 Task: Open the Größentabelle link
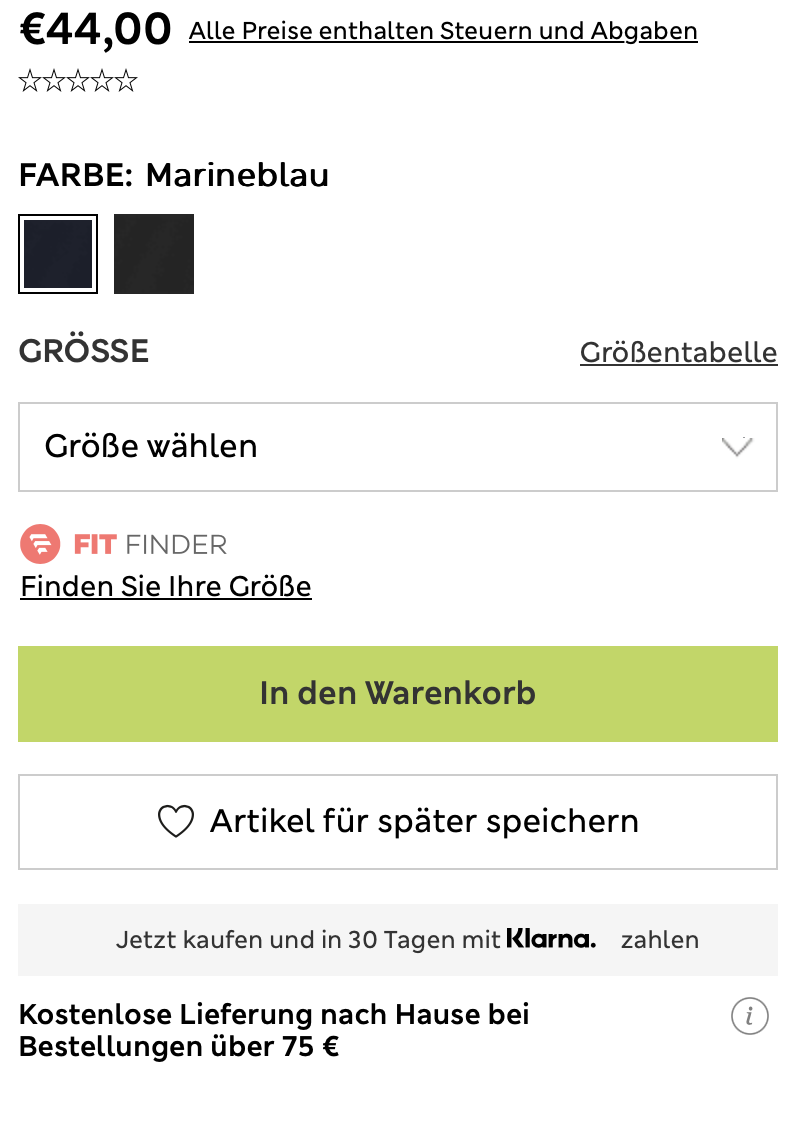[678, 352]
